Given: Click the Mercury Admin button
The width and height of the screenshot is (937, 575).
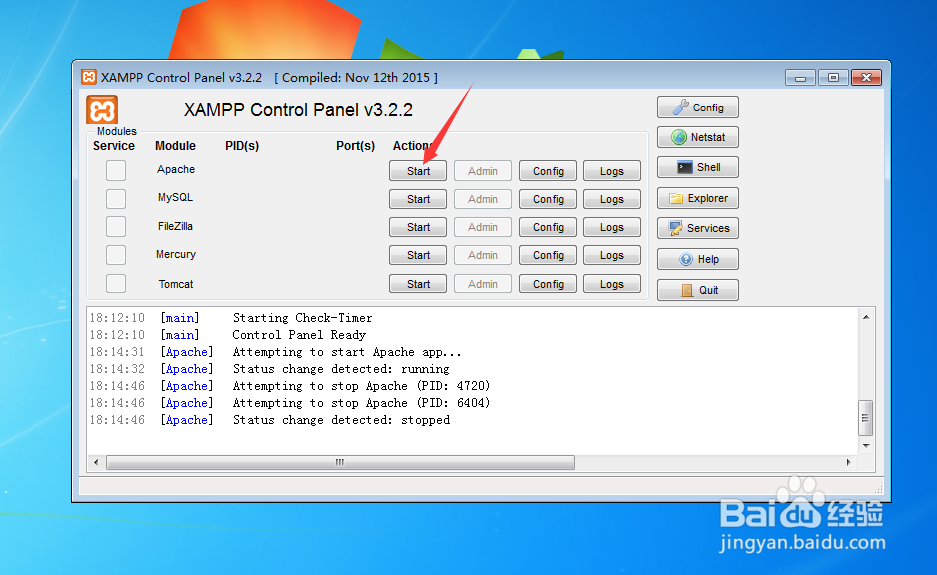Looking at the screenshot, I should [x=483, y=255].
